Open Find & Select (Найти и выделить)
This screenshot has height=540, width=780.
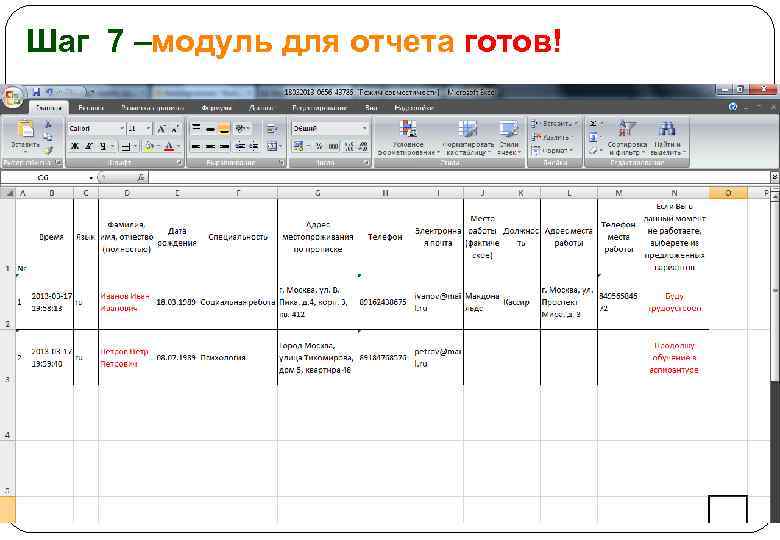coord(667,138)
